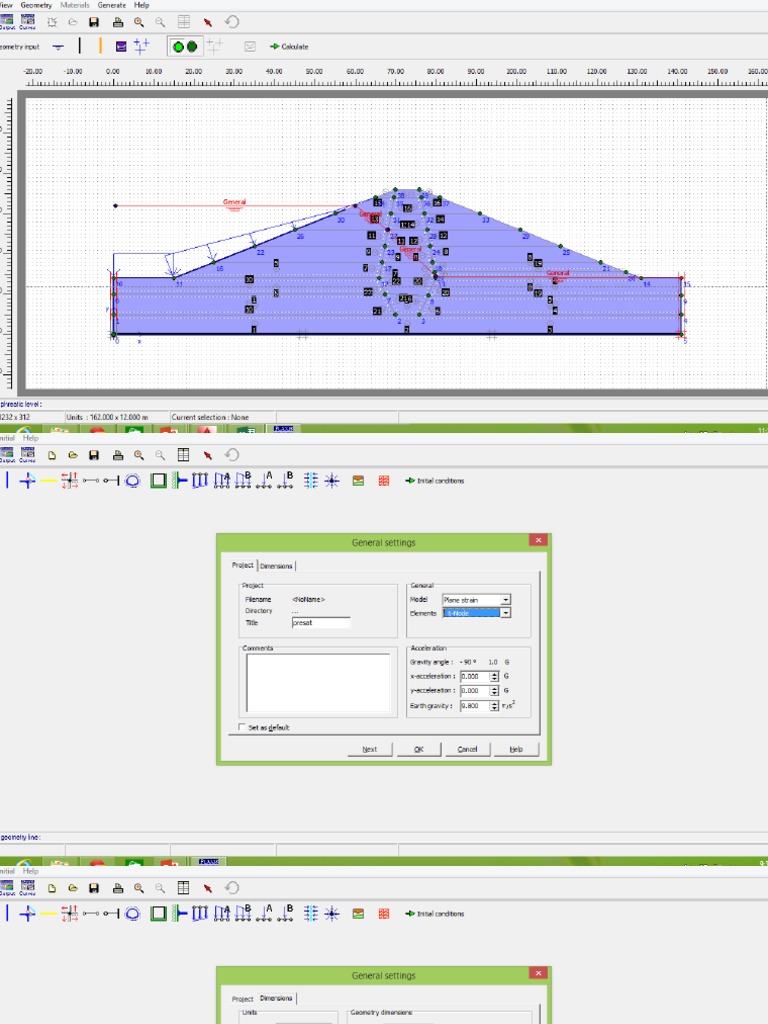Switch to the Dimensions tab in the middle dialog
The height and width of the screenshot is (1024, 768).
click(x=276, y=566)
